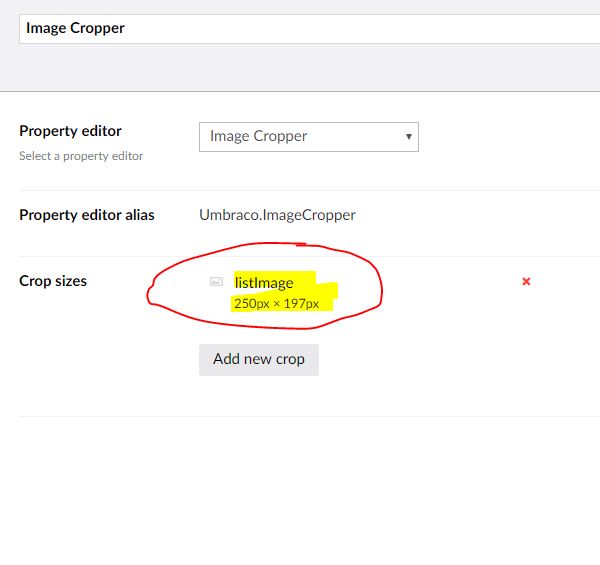Click empty space right of the name text
The height and width of the screenshot is (565, 600).
coord(400,28)
